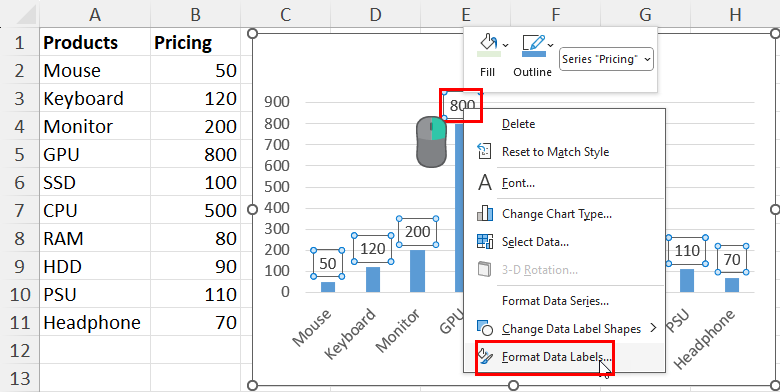Select the RAM cell in column A
The image size is (780, 392).
(95, 239)
